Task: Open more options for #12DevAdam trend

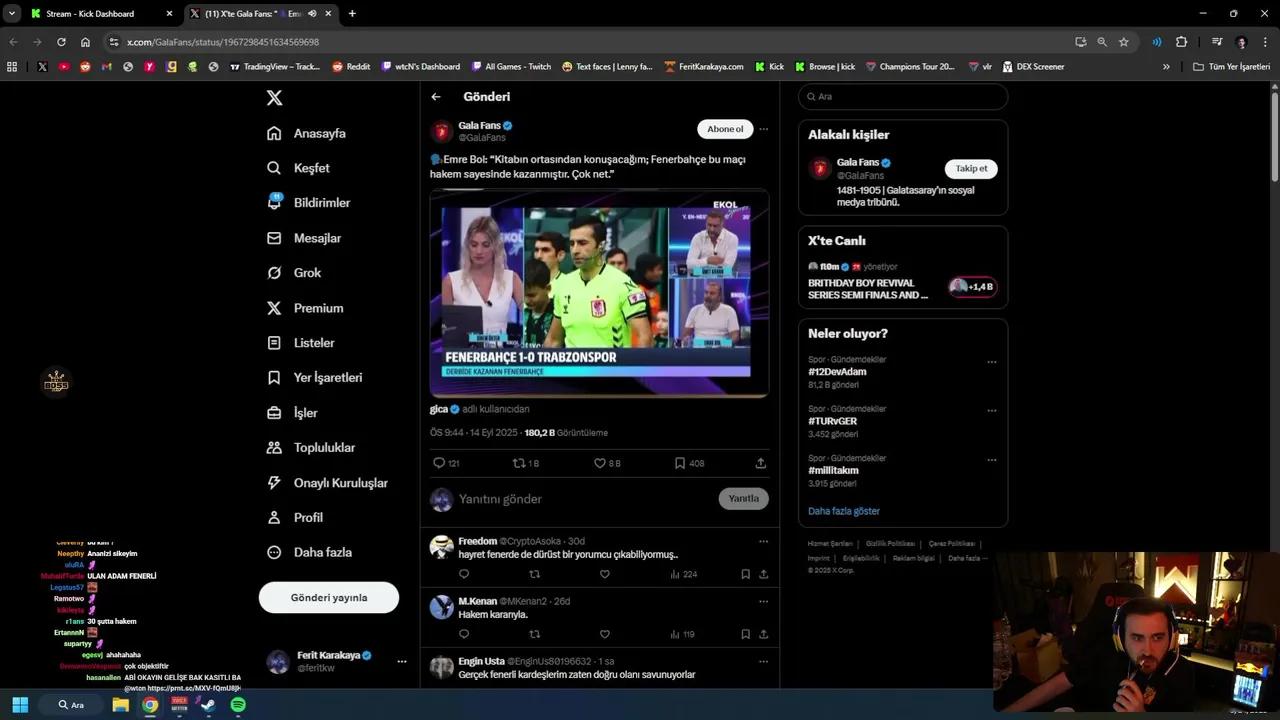Action: click(x=992, y=362)
